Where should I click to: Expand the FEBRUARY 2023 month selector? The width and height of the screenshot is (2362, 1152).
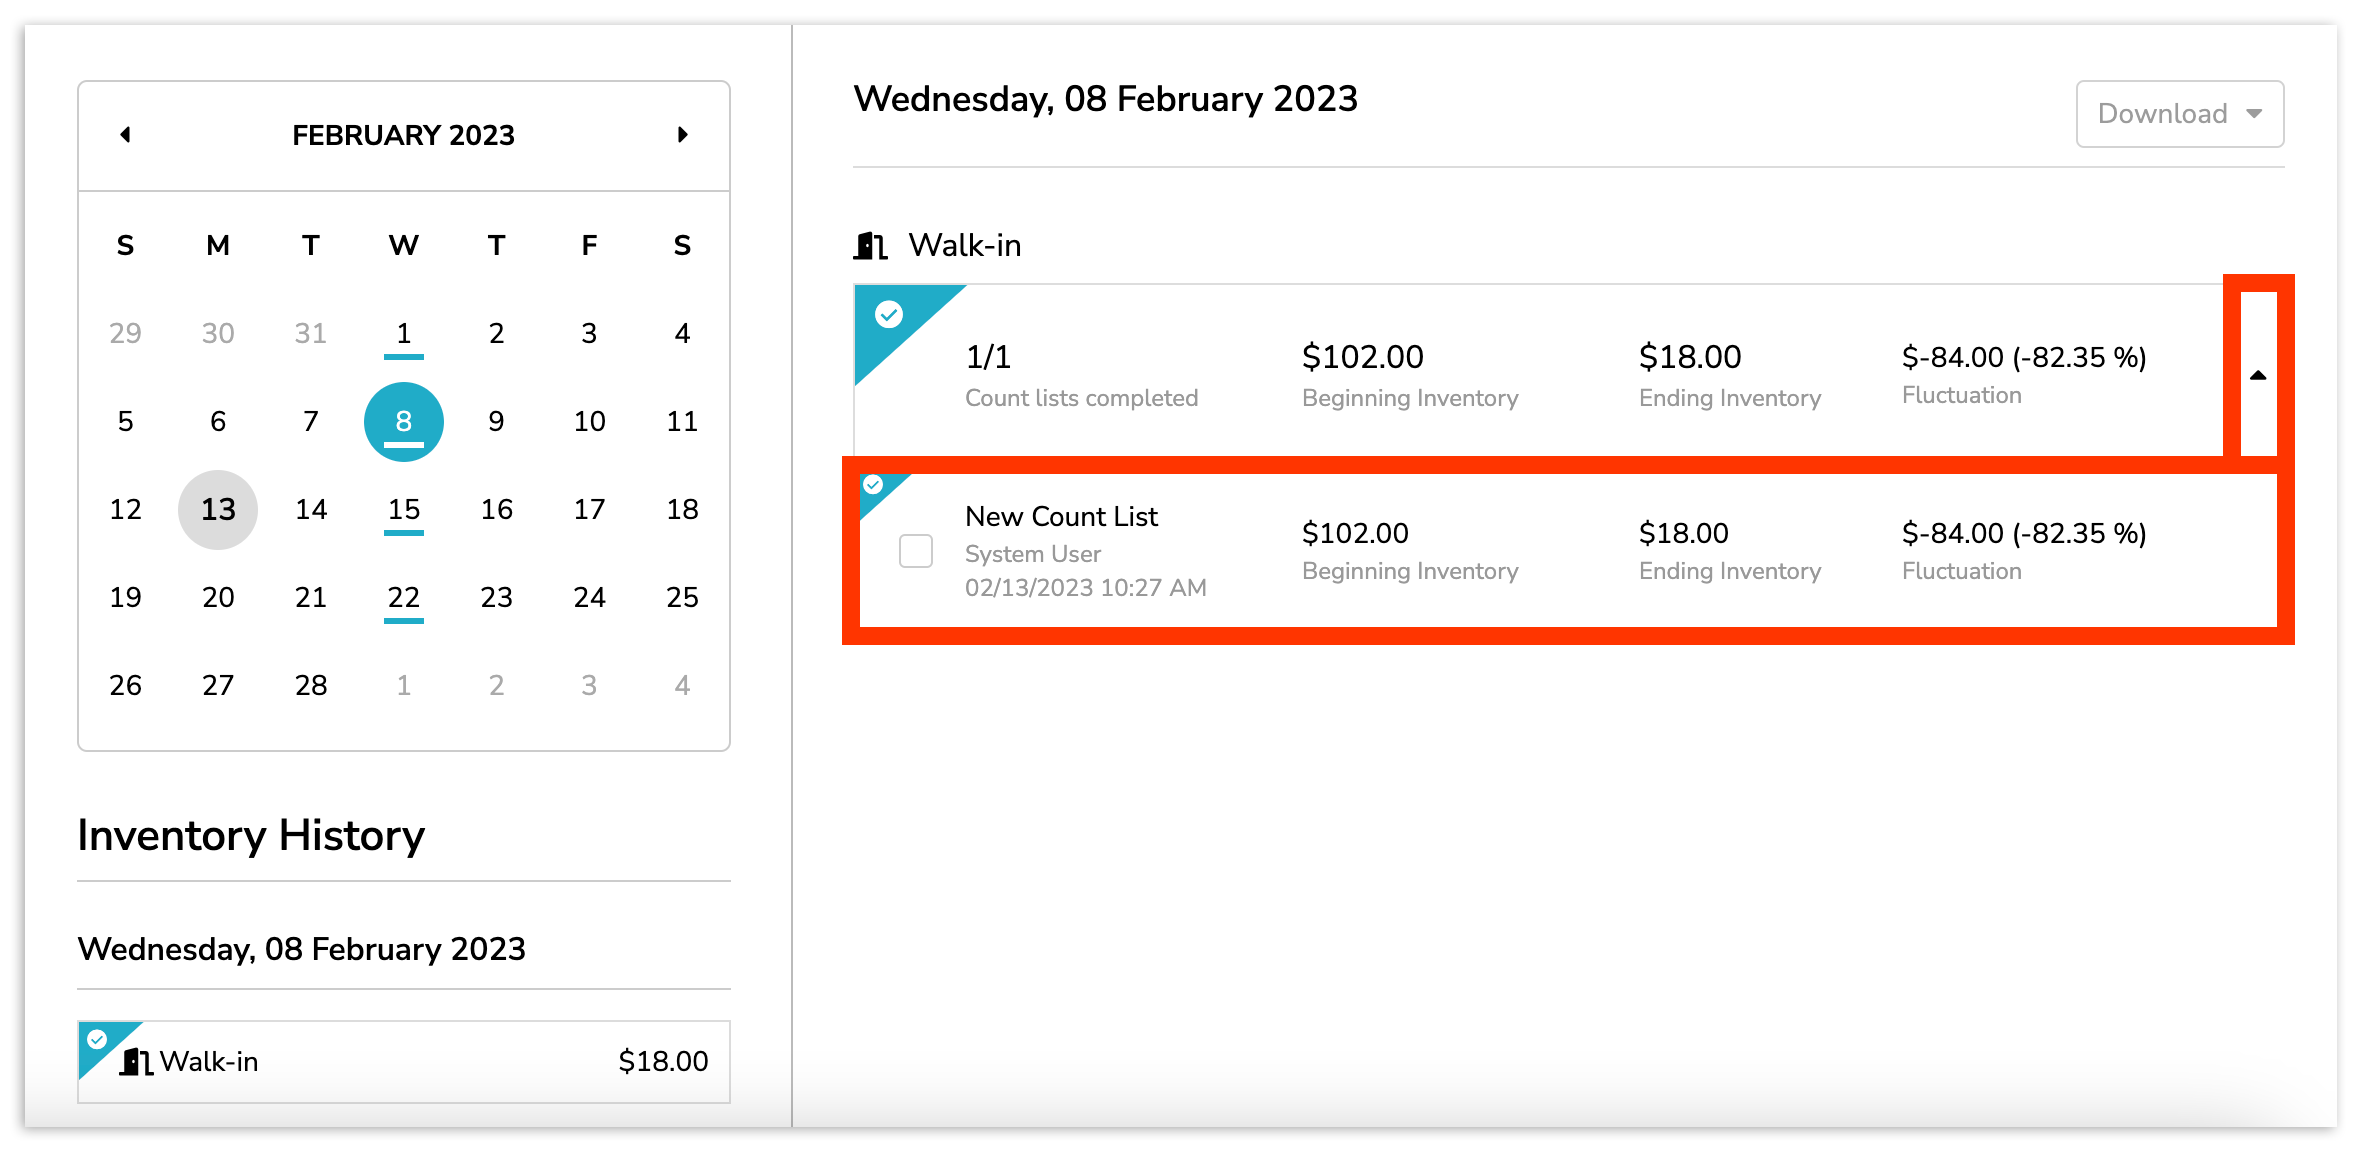403,134
